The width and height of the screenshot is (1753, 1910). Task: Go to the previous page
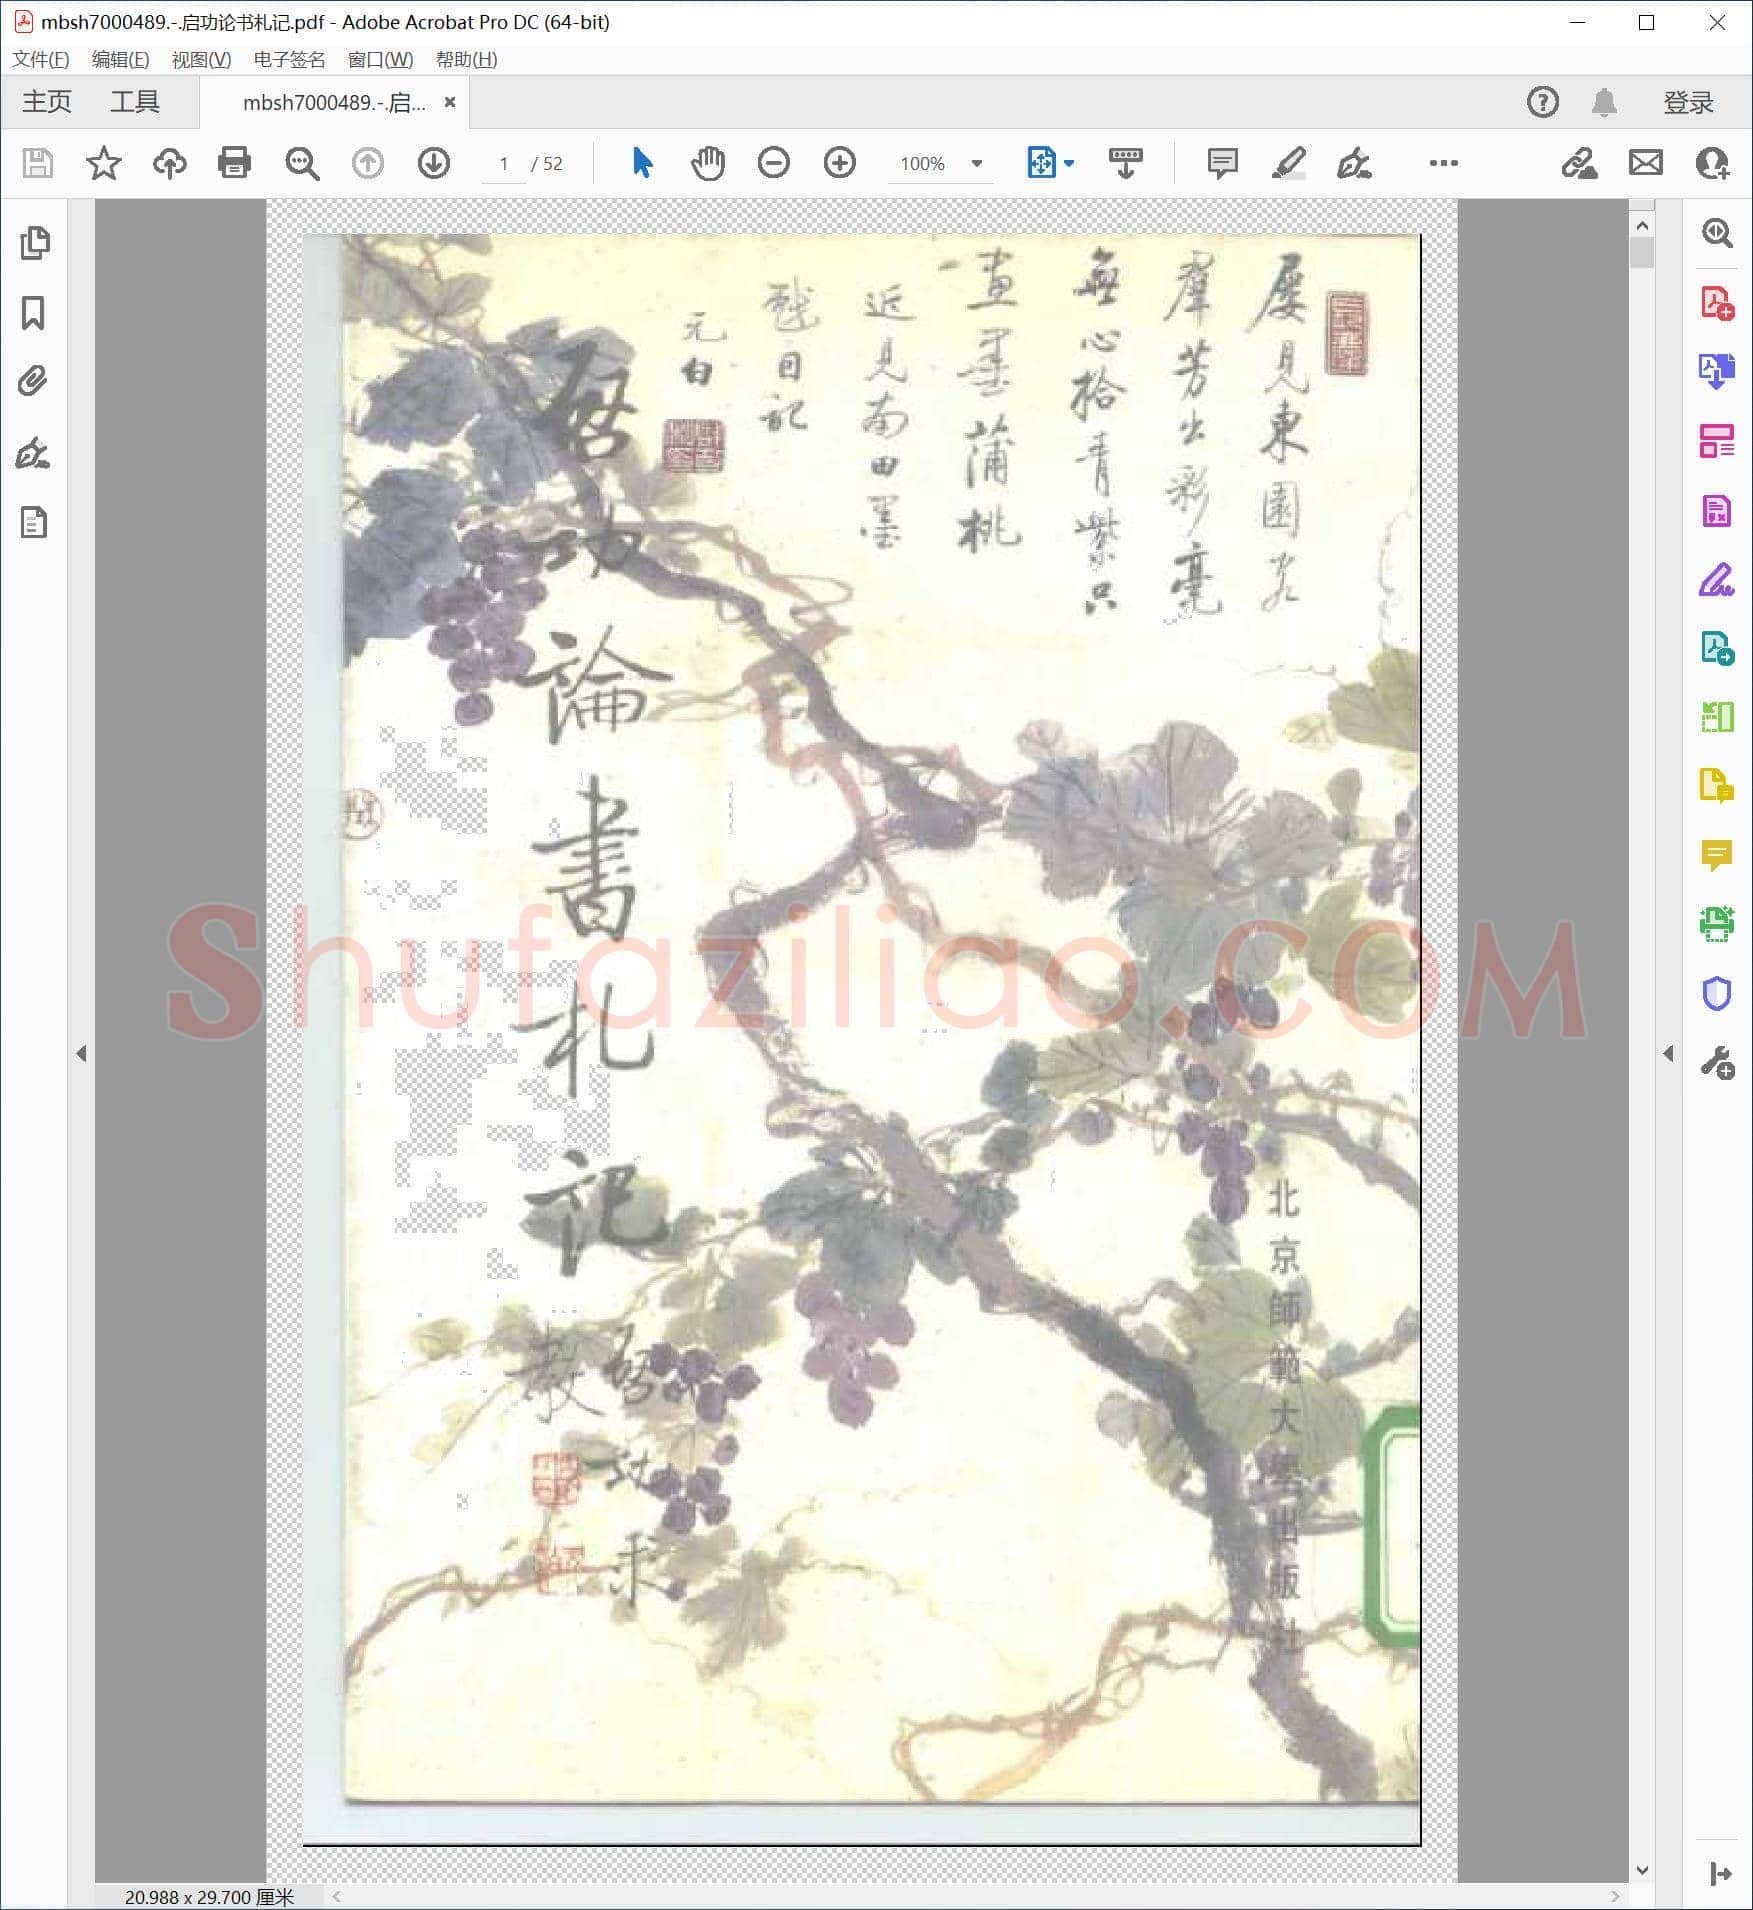coord(368,163)
